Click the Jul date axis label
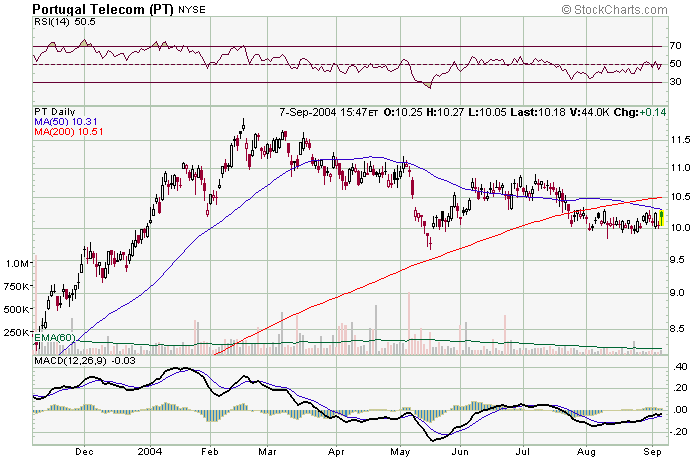 523,452
